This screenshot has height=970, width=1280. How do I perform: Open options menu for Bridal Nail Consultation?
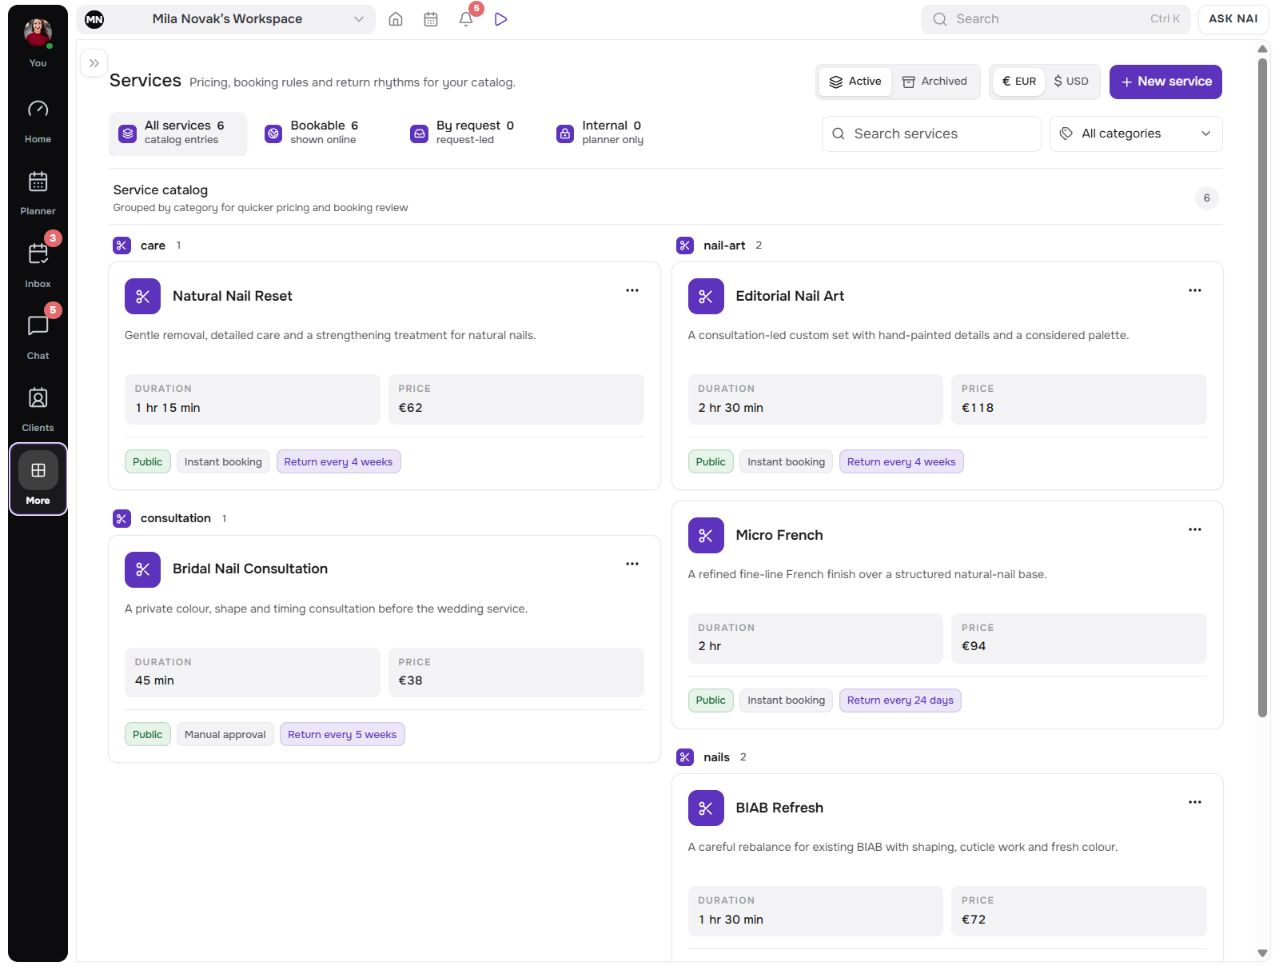632,564
